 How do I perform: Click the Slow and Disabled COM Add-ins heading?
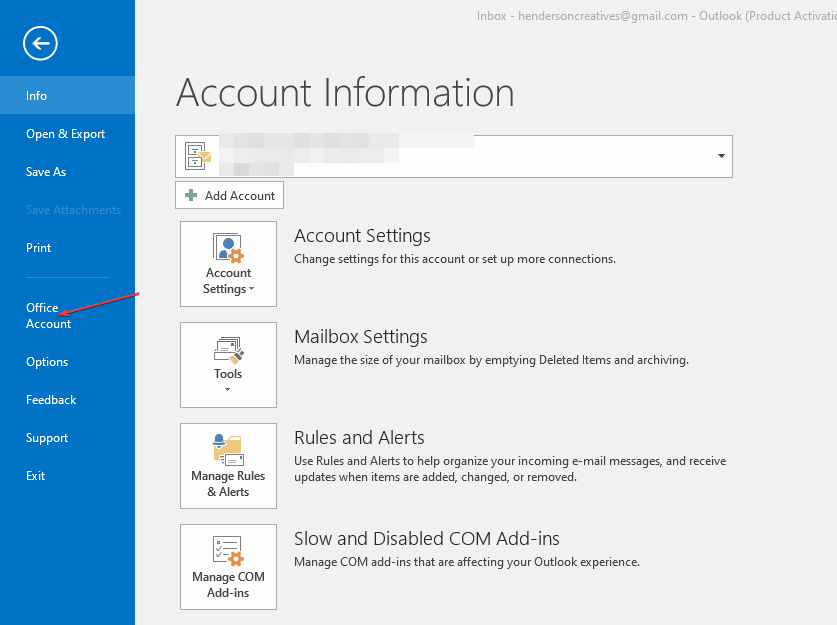click(x=427, y=539)
